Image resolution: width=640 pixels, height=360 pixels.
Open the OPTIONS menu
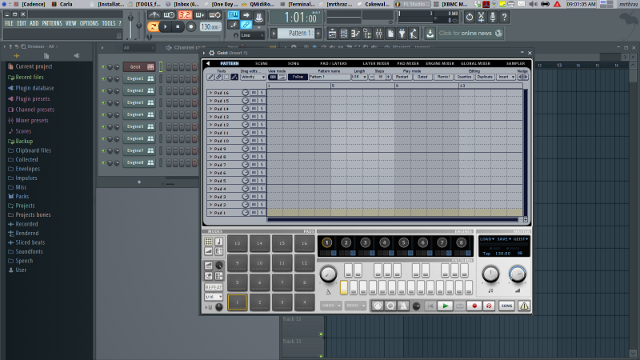89,23
